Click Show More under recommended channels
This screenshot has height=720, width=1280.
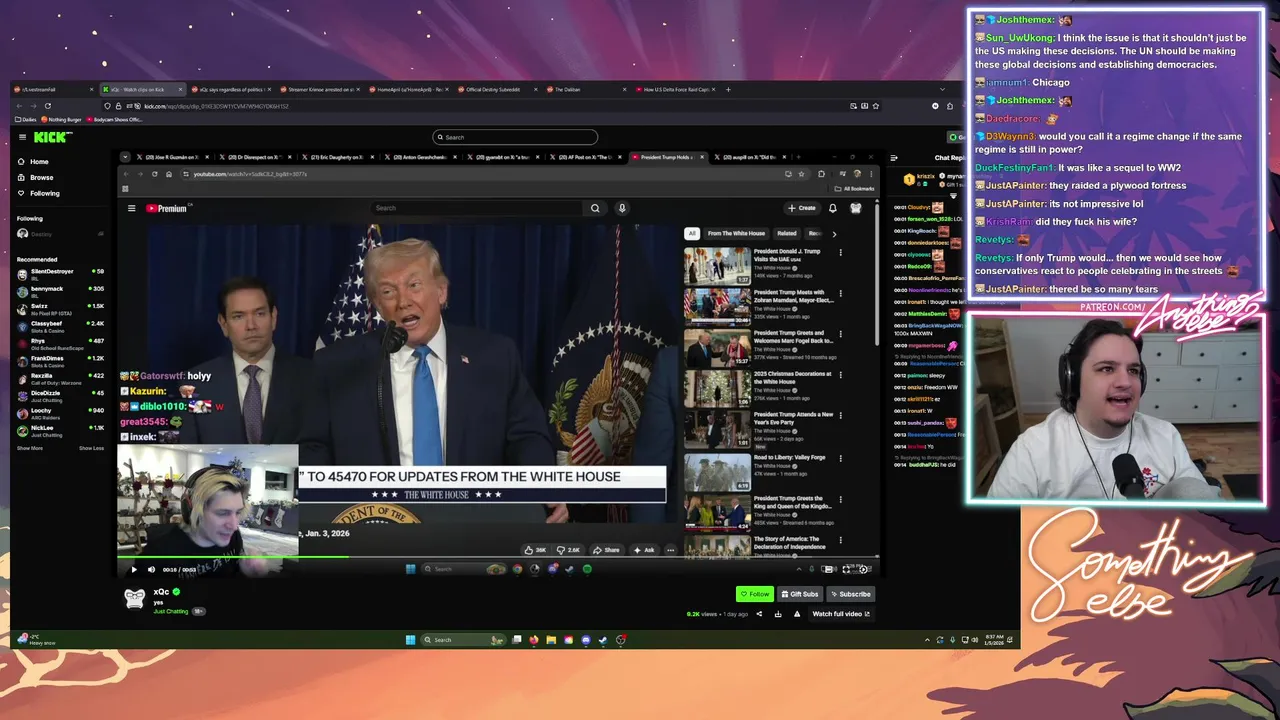click(x=30, y=448)
